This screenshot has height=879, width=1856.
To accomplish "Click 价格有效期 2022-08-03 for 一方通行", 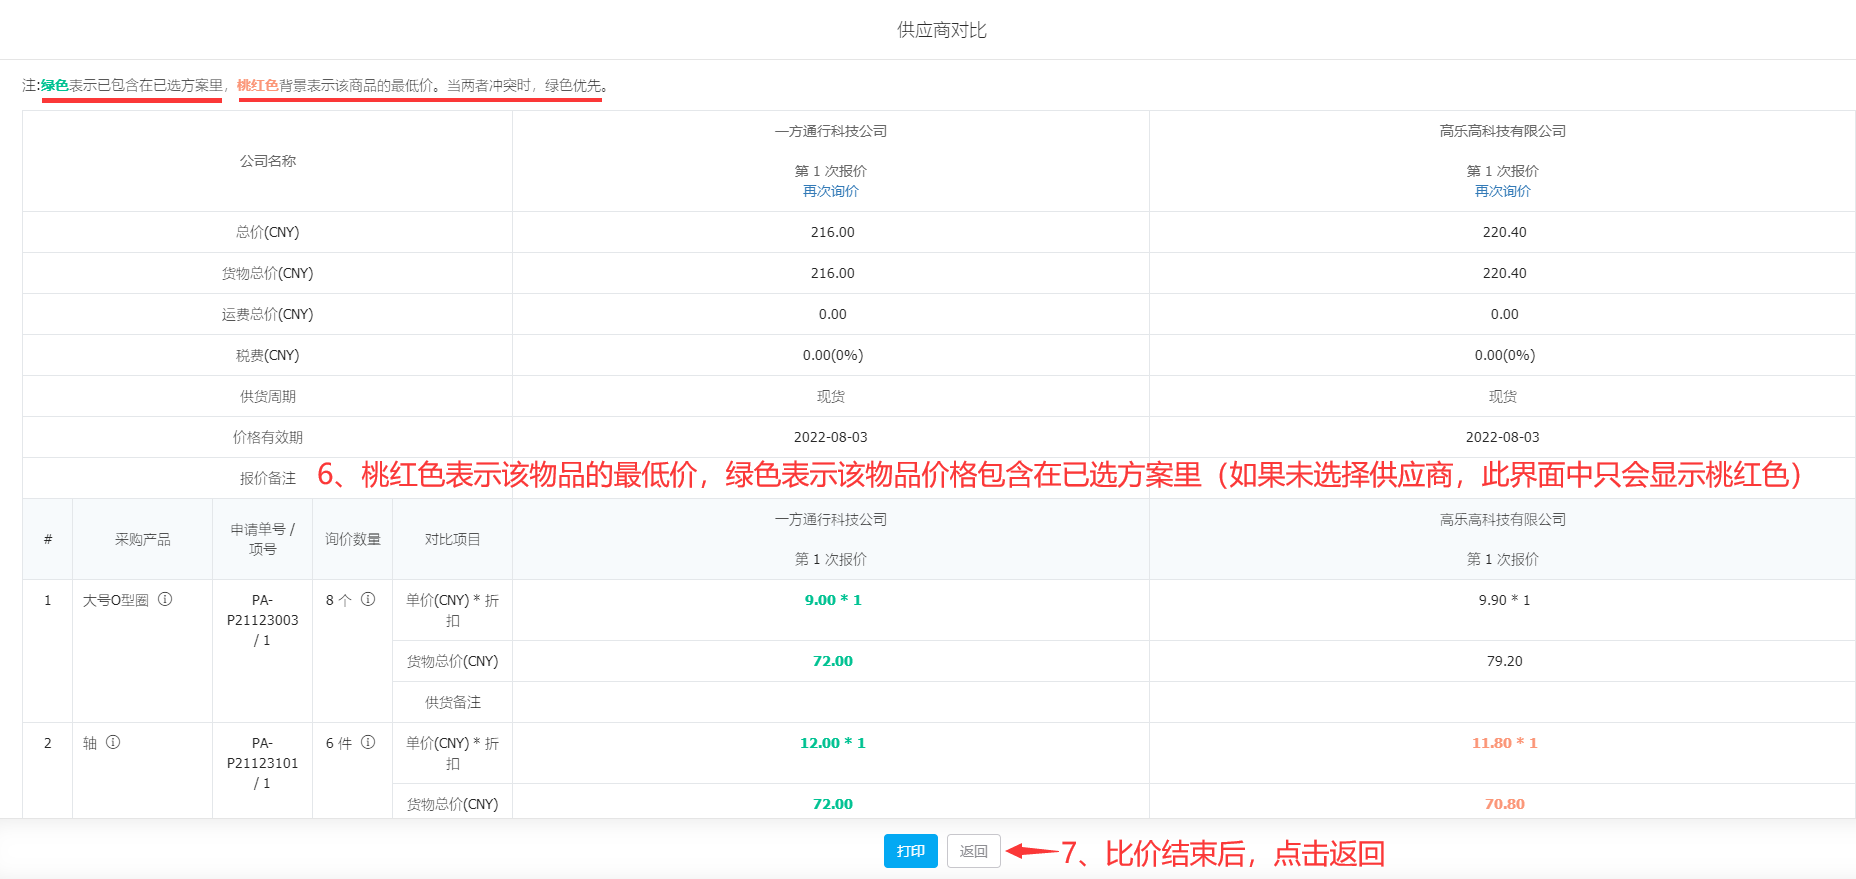I will [x=831, y=437].
